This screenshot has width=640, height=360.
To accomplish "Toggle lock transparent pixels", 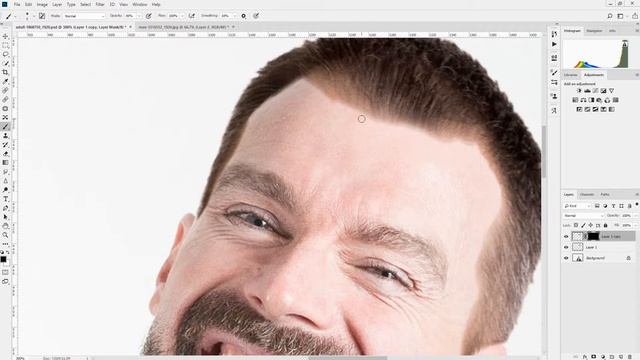I will (x=576, y=225).
